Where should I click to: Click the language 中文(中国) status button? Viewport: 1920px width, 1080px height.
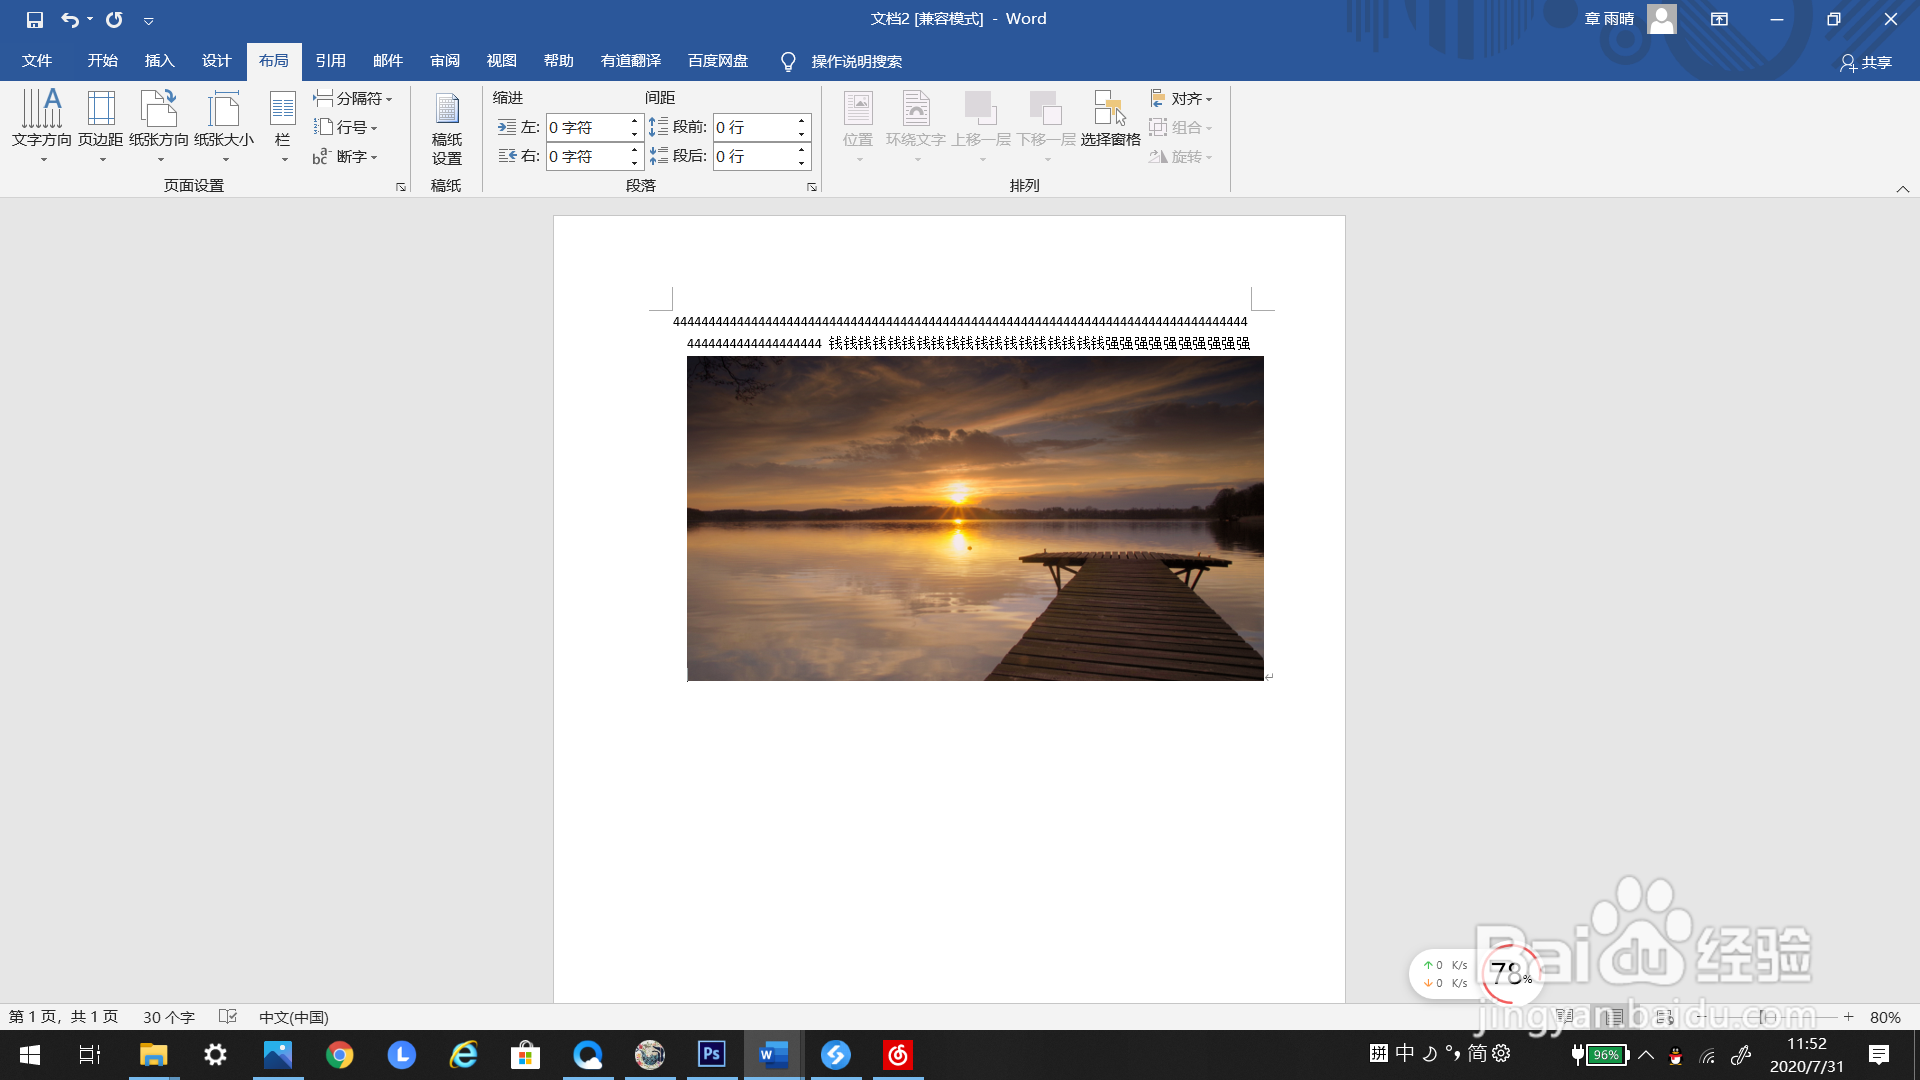pyautogui.click(x=293, y=1017)
